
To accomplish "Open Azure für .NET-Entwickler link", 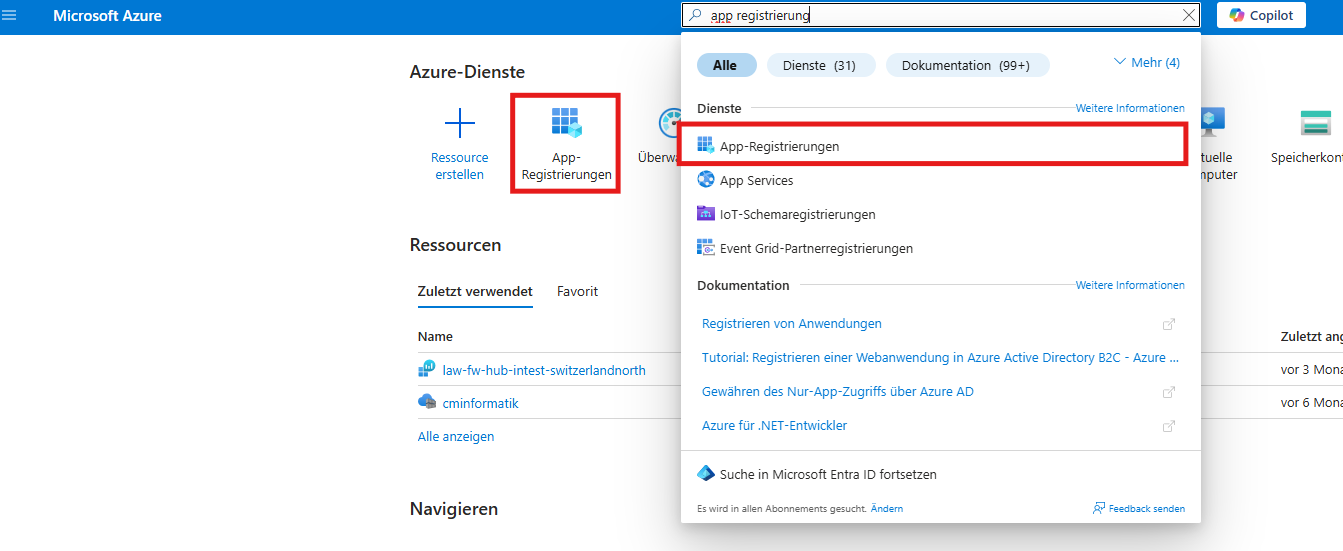I will [775, 426].
